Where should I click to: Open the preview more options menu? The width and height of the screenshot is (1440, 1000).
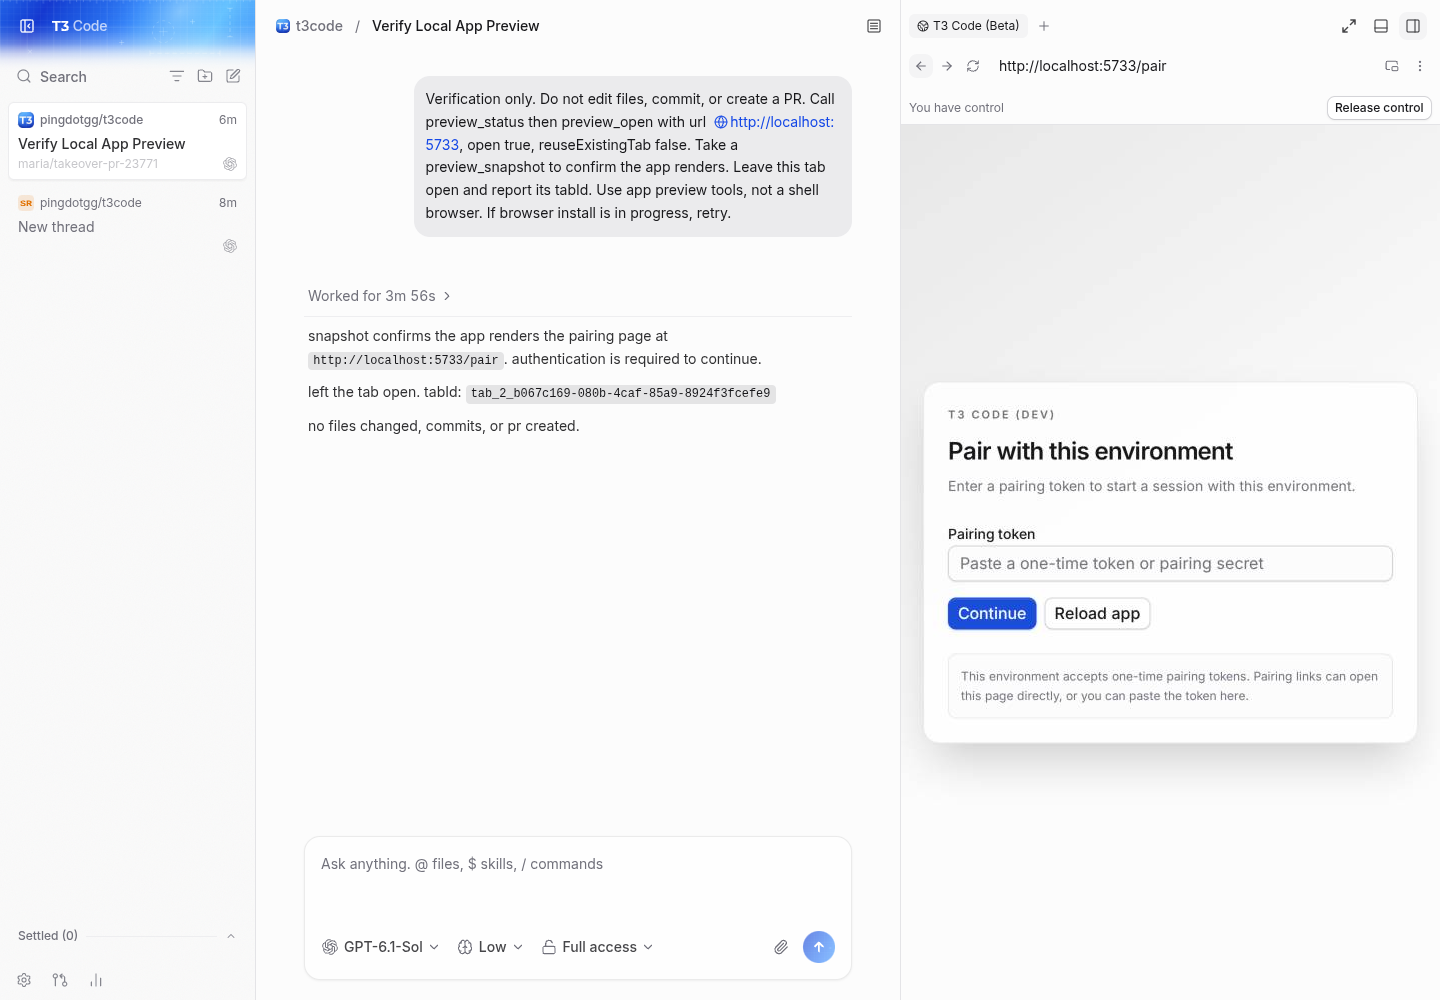click(1420, 66)
